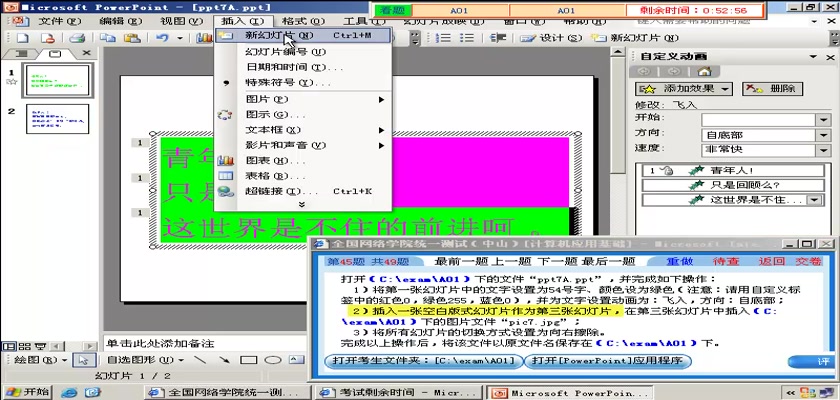Click 删除 button in animation pane
Image resolution: width=840 pixels, height=400 pixels.
(x=772, y=89)
